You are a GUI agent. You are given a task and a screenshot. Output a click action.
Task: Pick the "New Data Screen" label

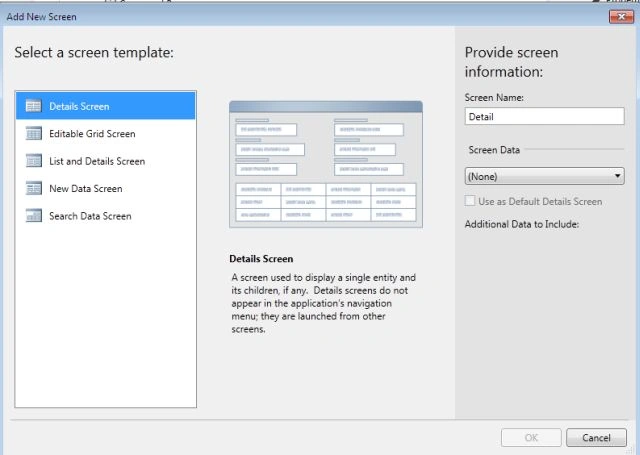click(x=86, y=189)
